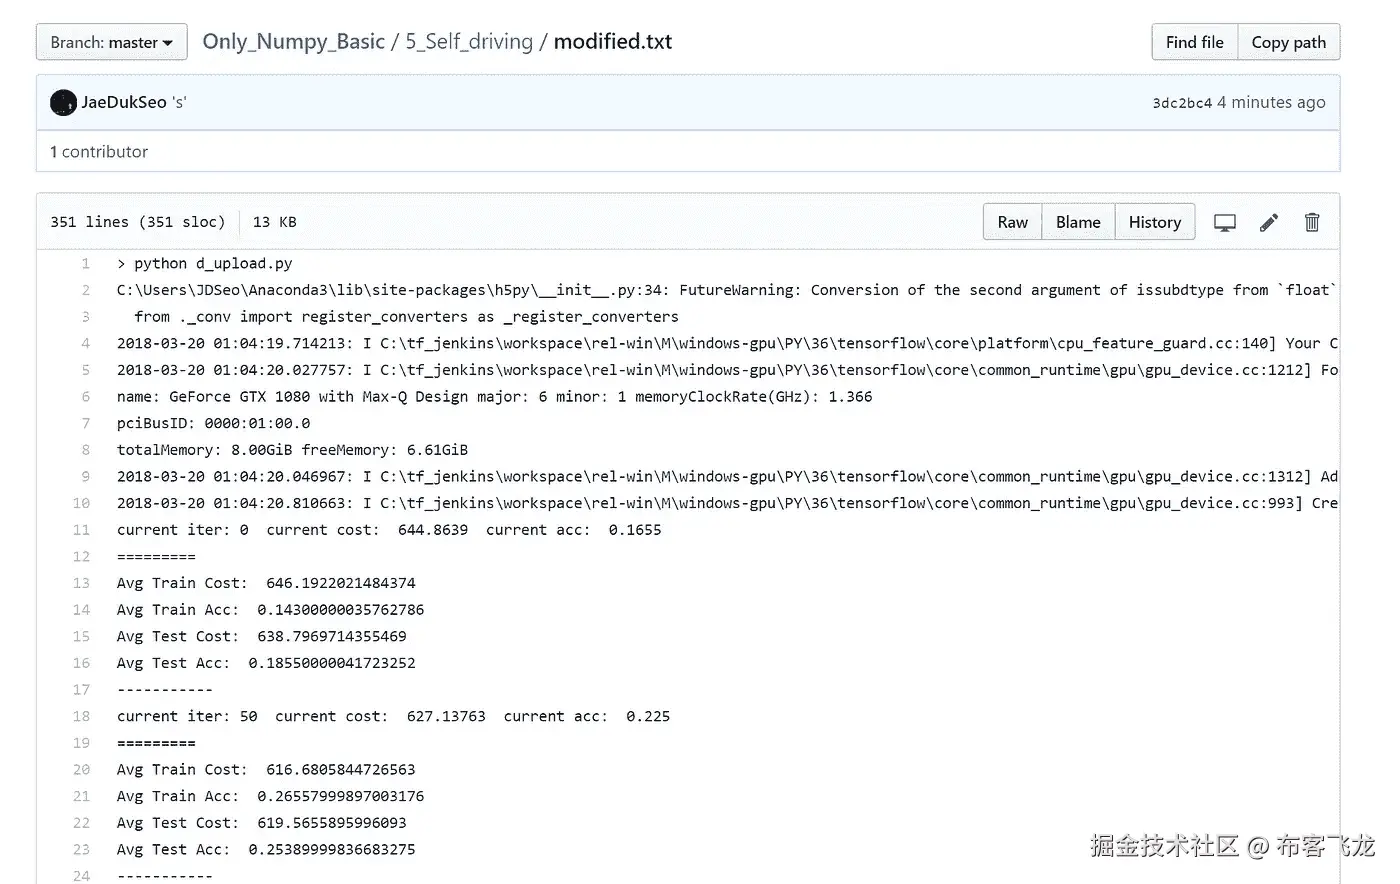1400x884 pixels.
Task: Open the Blame view
Action: 1078,222
